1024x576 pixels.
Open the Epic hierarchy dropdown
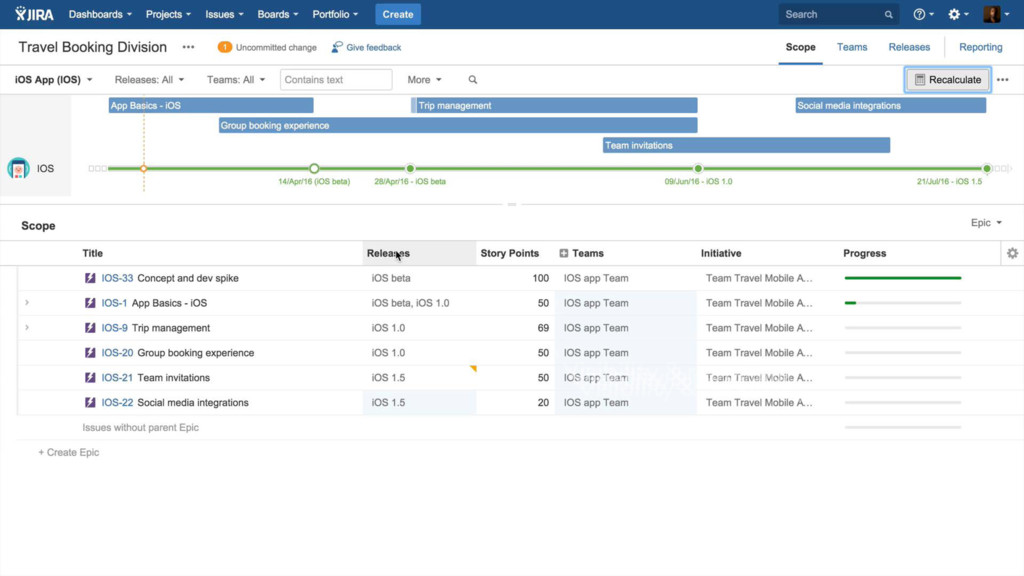pos(985,223)
